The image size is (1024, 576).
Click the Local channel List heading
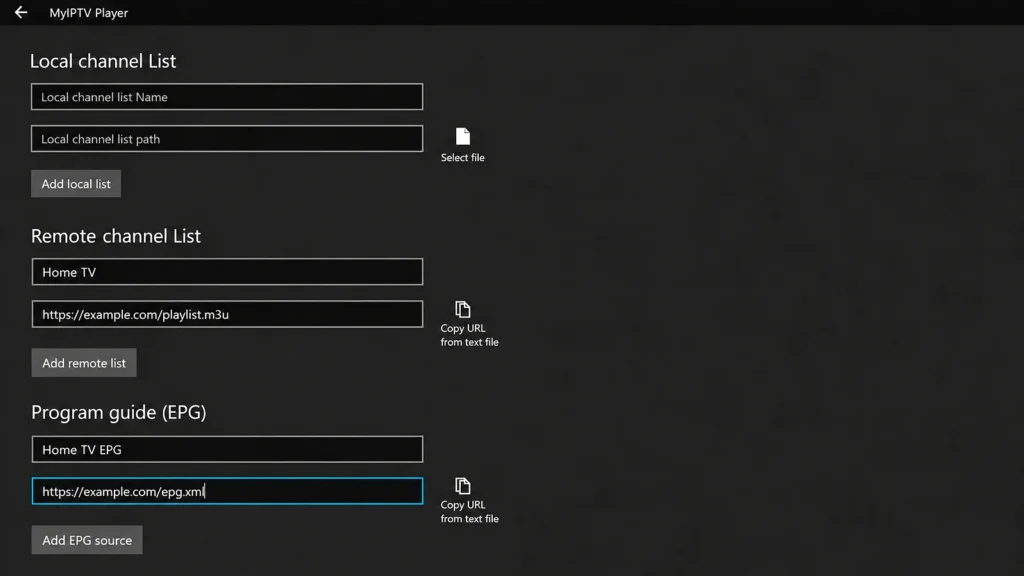click(103, 61)
